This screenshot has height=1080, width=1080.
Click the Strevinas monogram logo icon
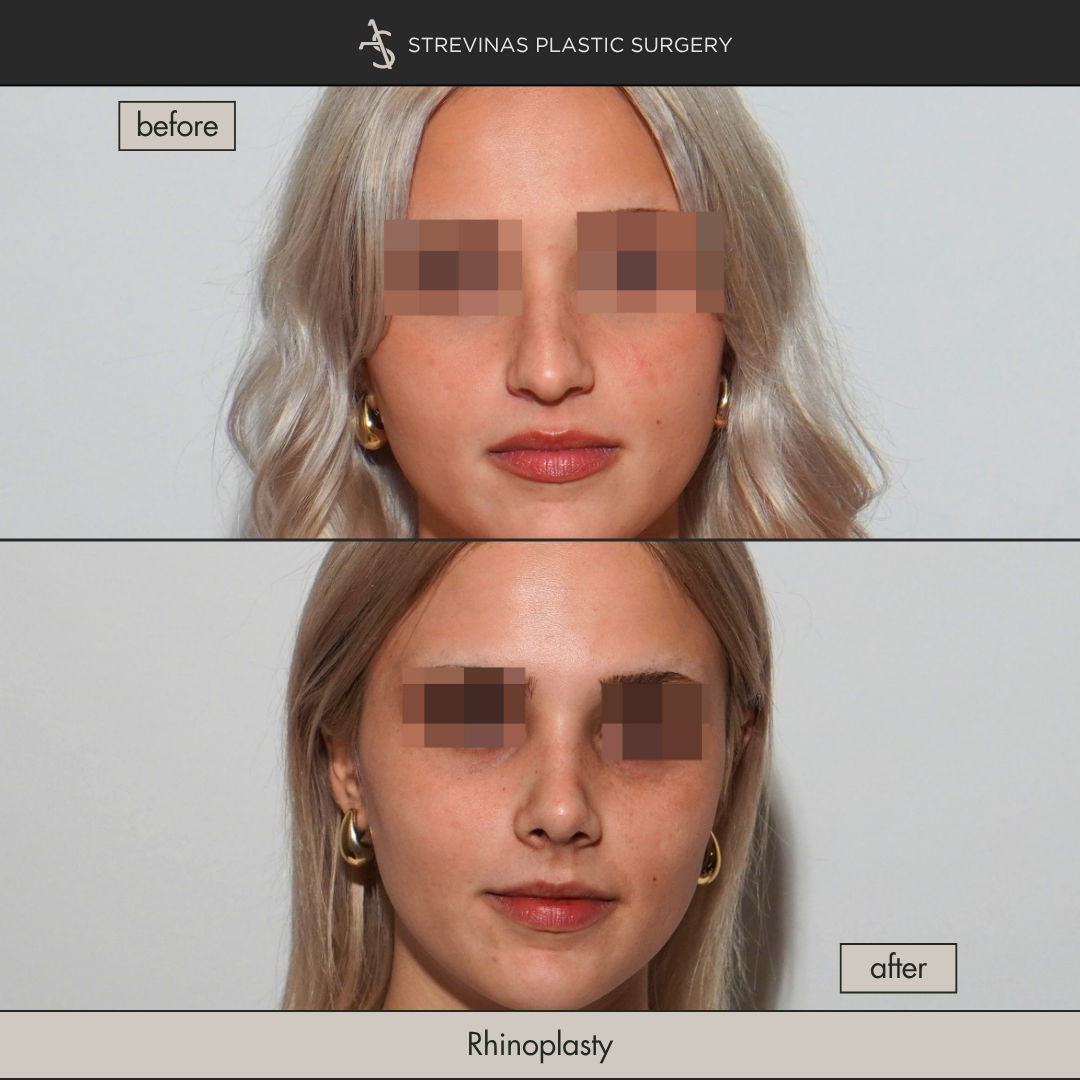click(377, 44)
